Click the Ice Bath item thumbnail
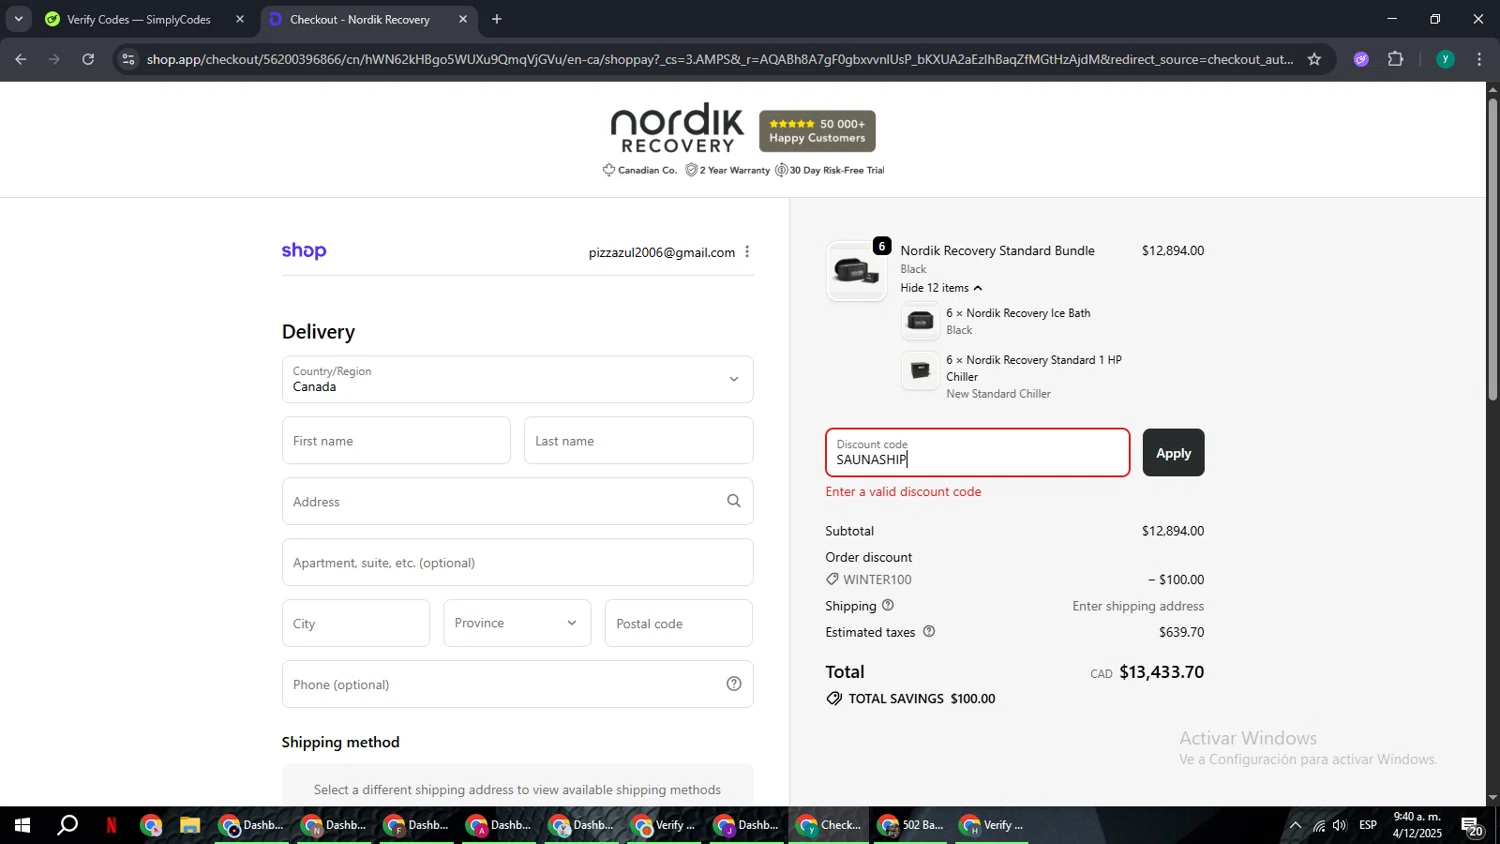Image resolution: width=1500 pixels, height=844 pixels. pos(920,321)
